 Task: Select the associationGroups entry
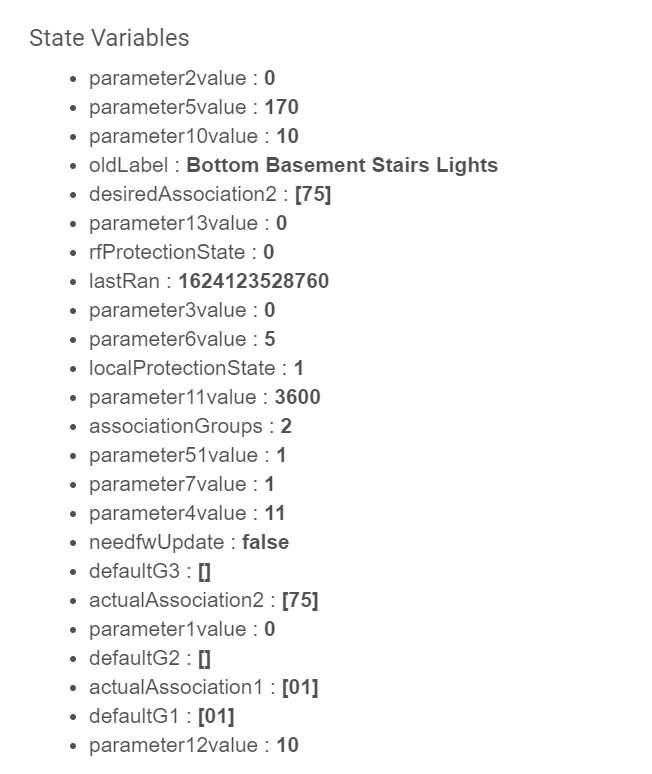(191, 426)
